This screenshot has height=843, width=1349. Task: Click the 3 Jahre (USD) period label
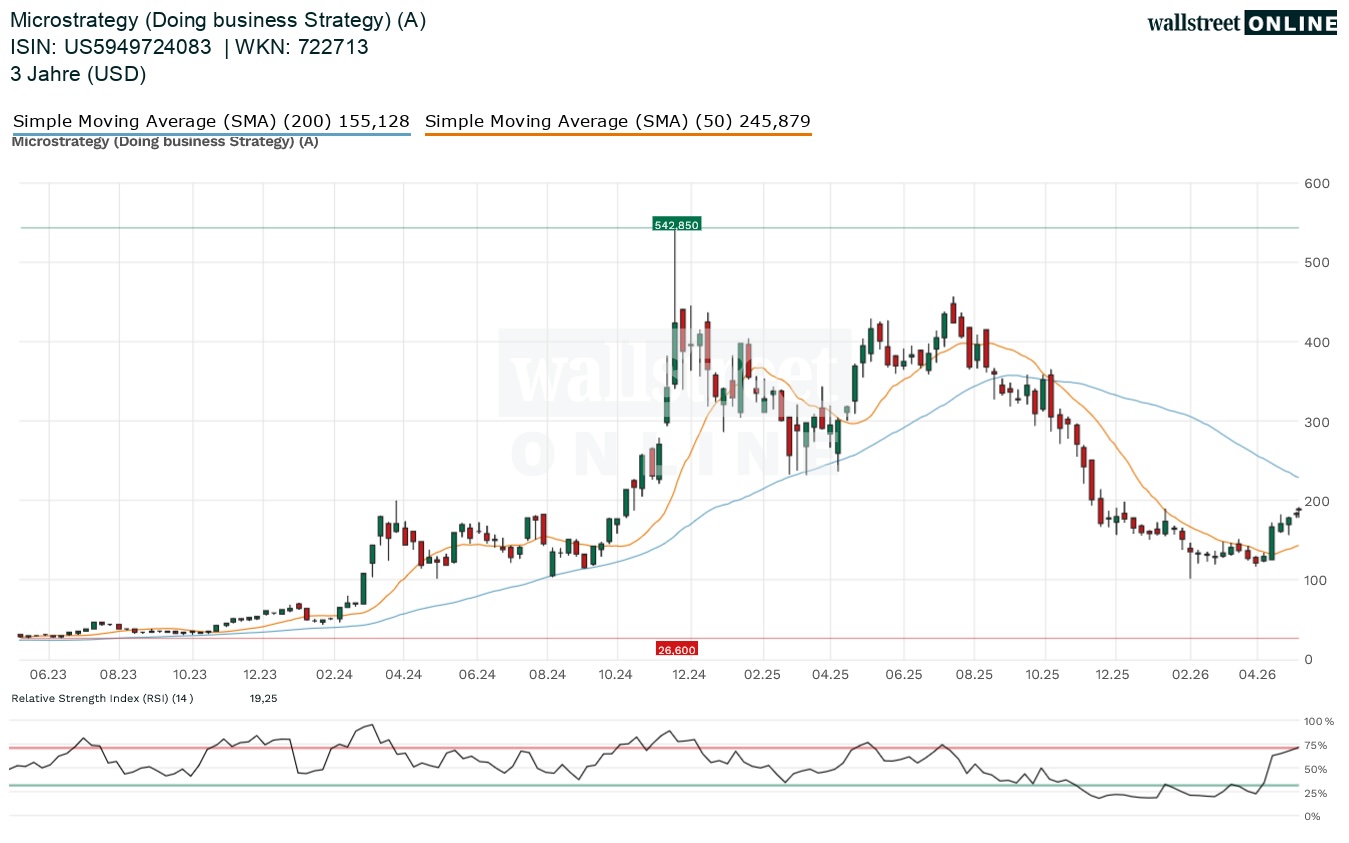pos(78,73)
